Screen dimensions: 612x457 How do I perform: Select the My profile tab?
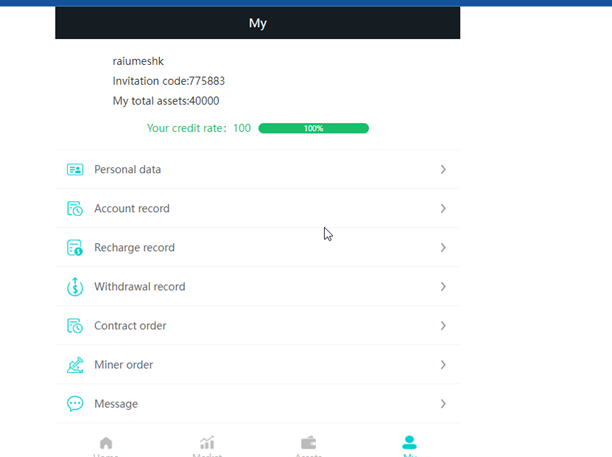pos(409,444)
